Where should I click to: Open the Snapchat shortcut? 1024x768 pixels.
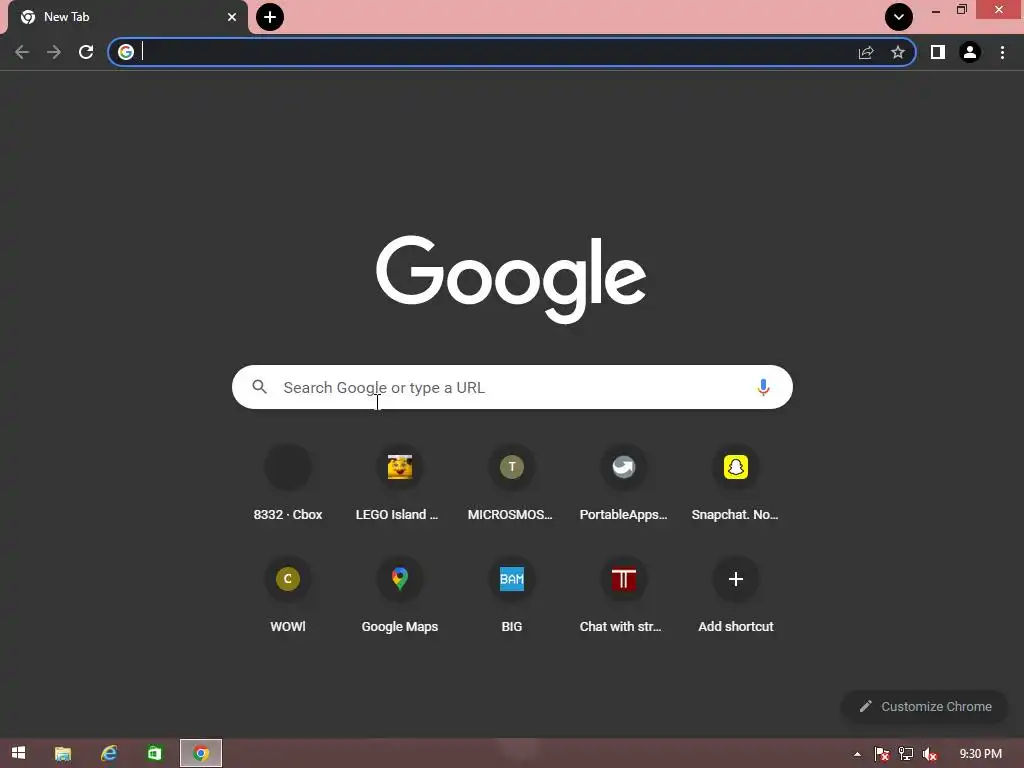click(x=735, y=483)
